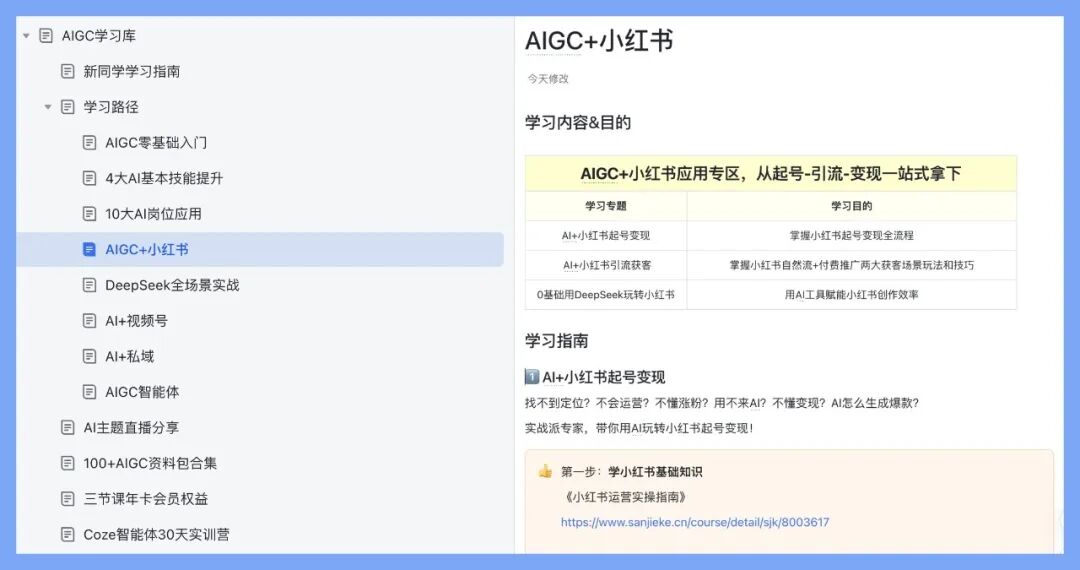Click table cell AI+小红书起号变现

point(606,235)
